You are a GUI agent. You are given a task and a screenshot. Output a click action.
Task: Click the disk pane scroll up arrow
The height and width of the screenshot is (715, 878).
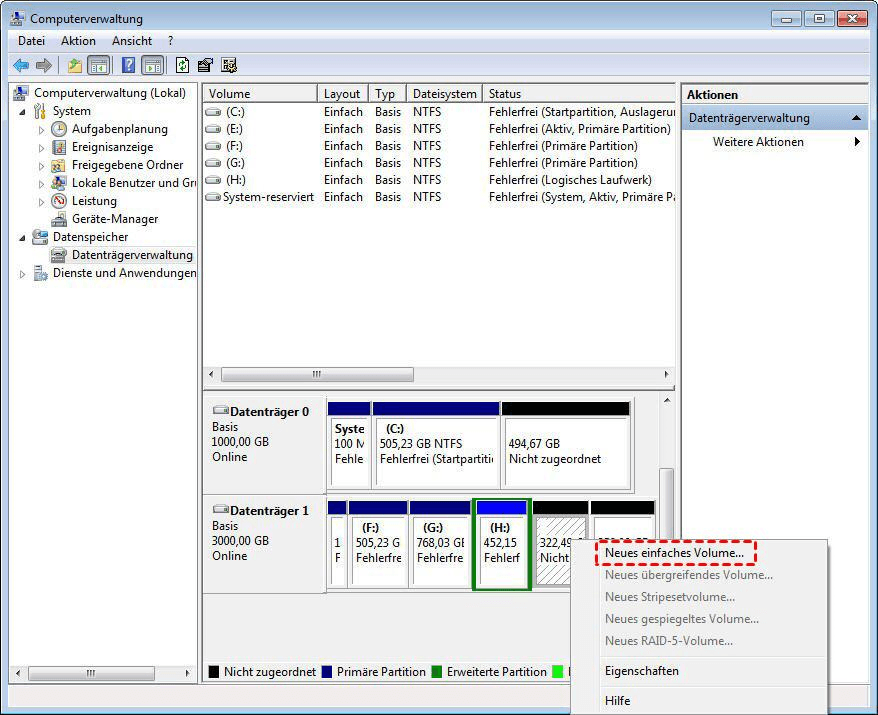666,401
